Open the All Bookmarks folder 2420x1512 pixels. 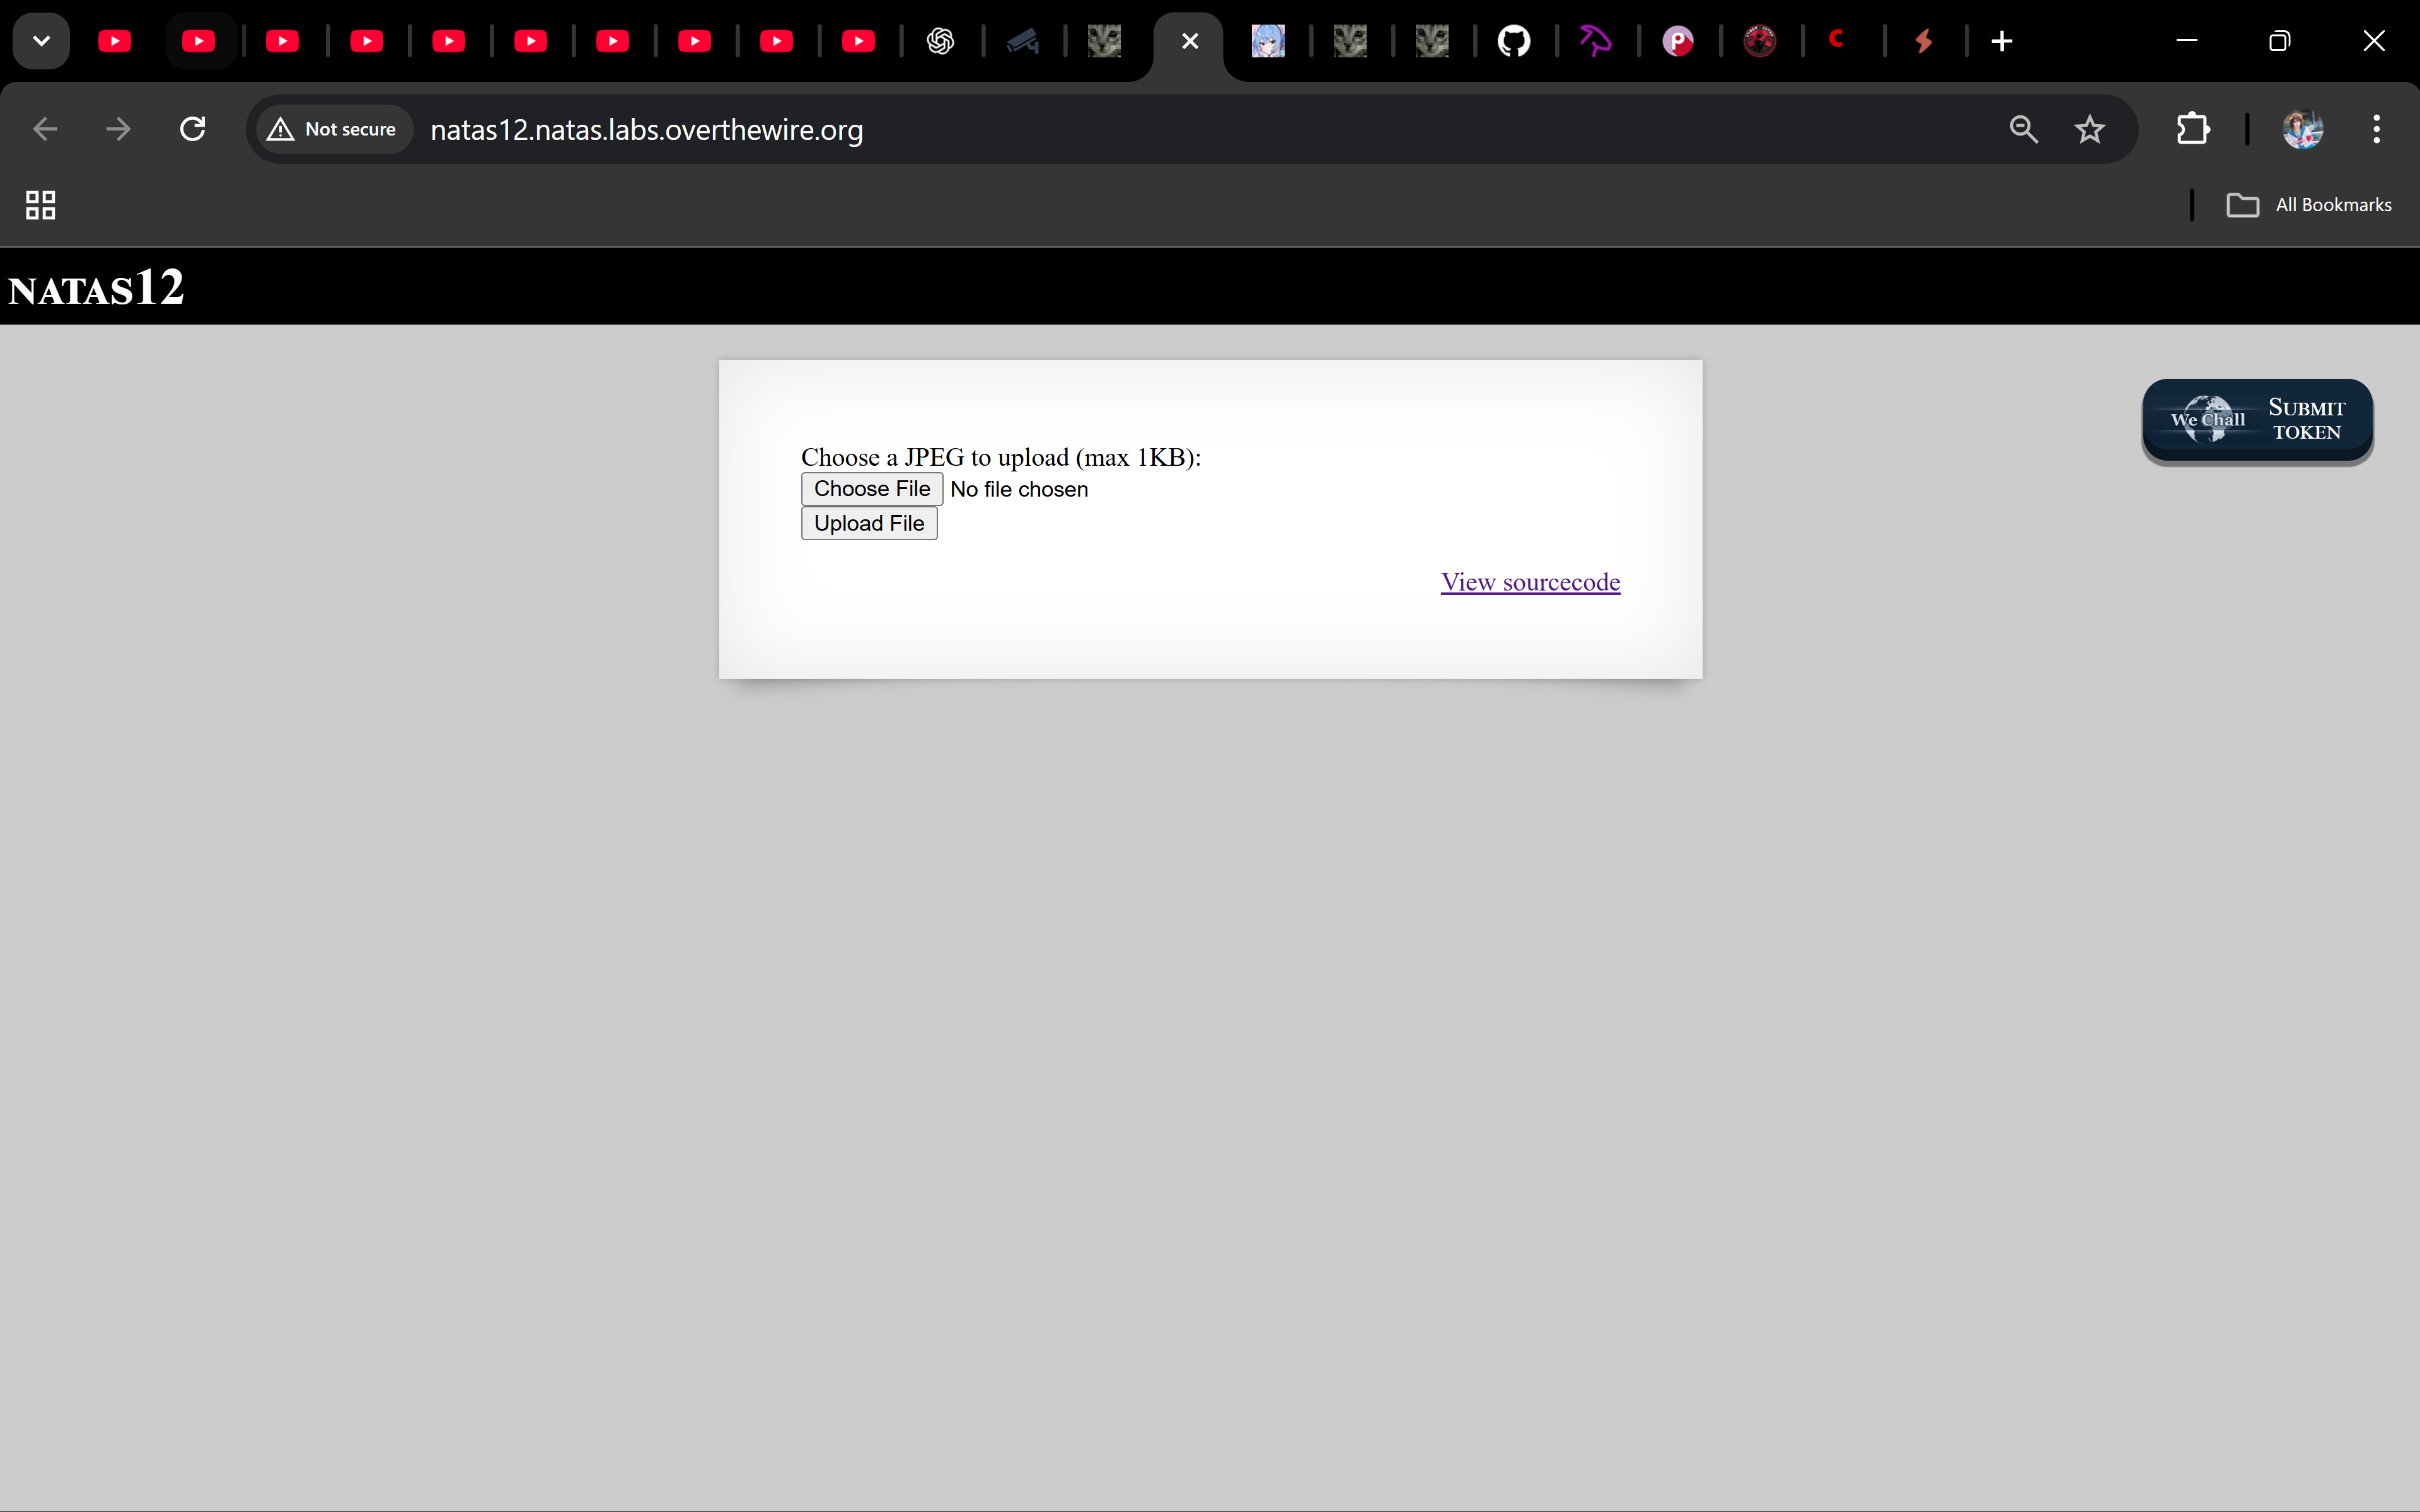2309,205
